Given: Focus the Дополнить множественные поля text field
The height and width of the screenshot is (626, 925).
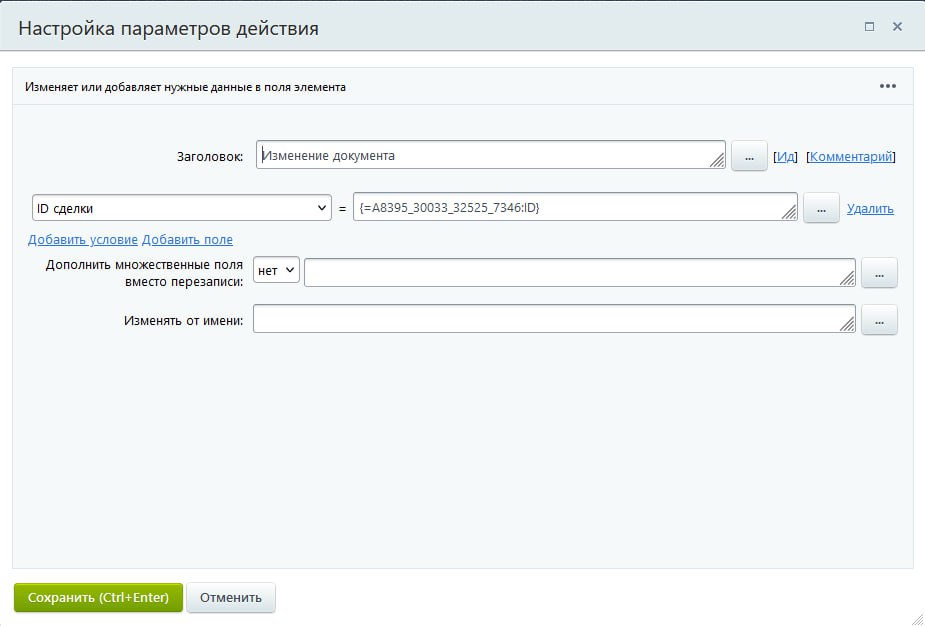Looking at the screenshot, I should pos(579,272).
